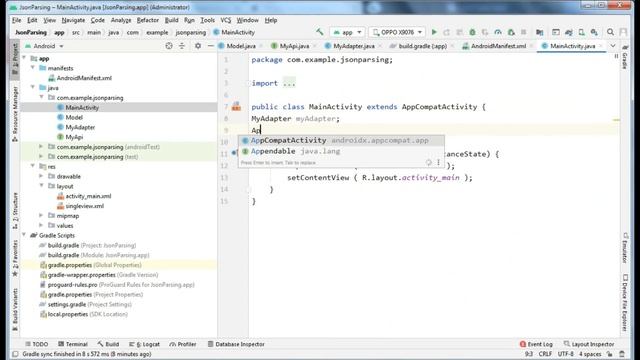Expand com.example.jsonparsing (androidTest) package
Screen dimensions: 640x360
pyautogui.click(x=41, y=147)
